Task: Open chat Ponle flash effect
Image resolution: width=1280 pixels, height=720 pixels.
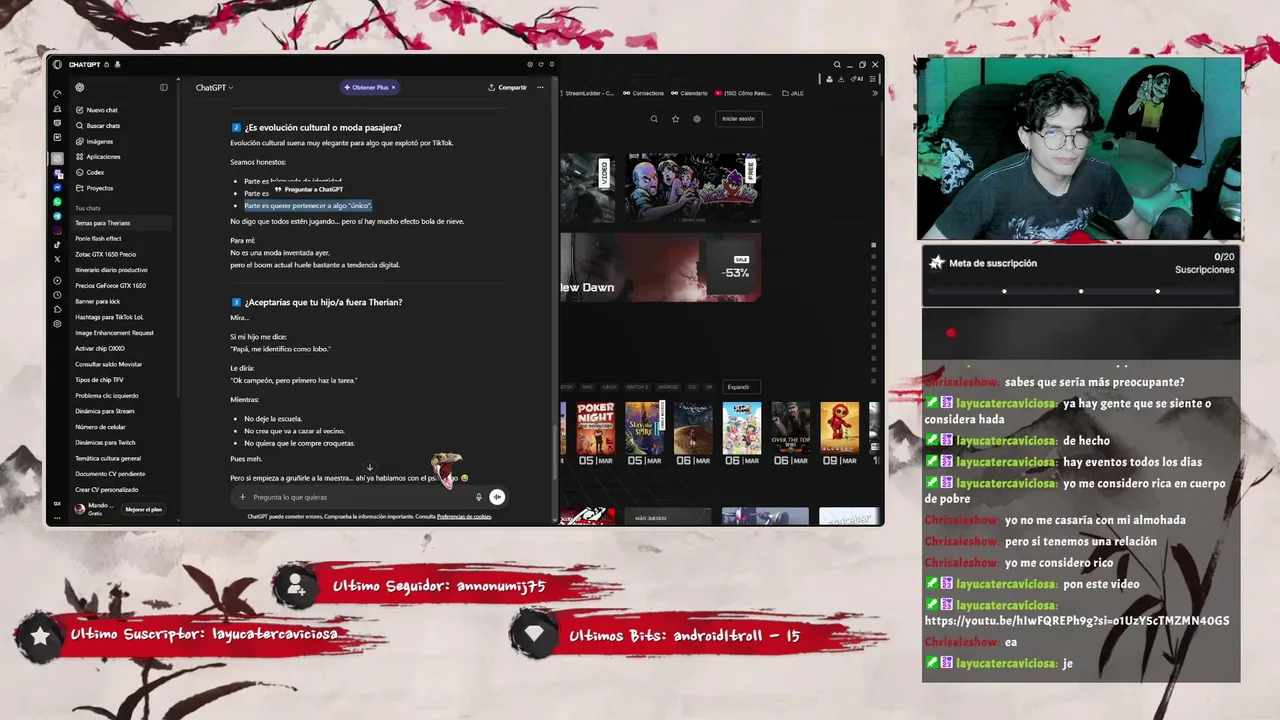Action: point(98,239)
